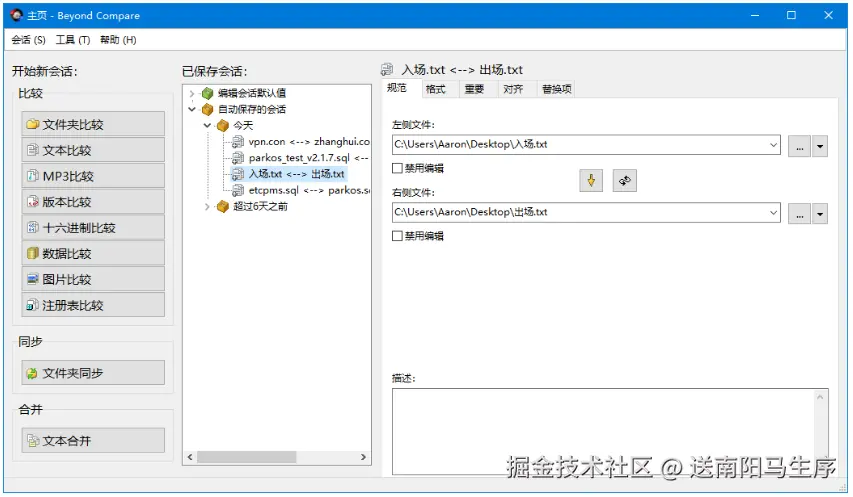
Task: Minimize the Beyond Compare window
Action: [755, 15]
